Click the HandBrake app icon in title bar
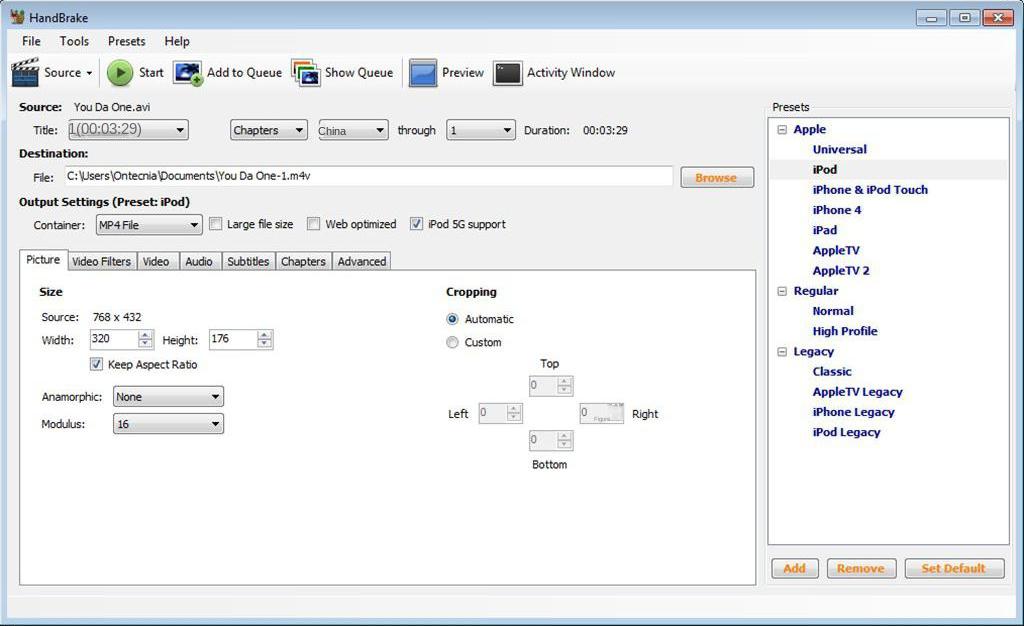The width and height of the screenshot is (1024, 626). click(x=17, y=17)
